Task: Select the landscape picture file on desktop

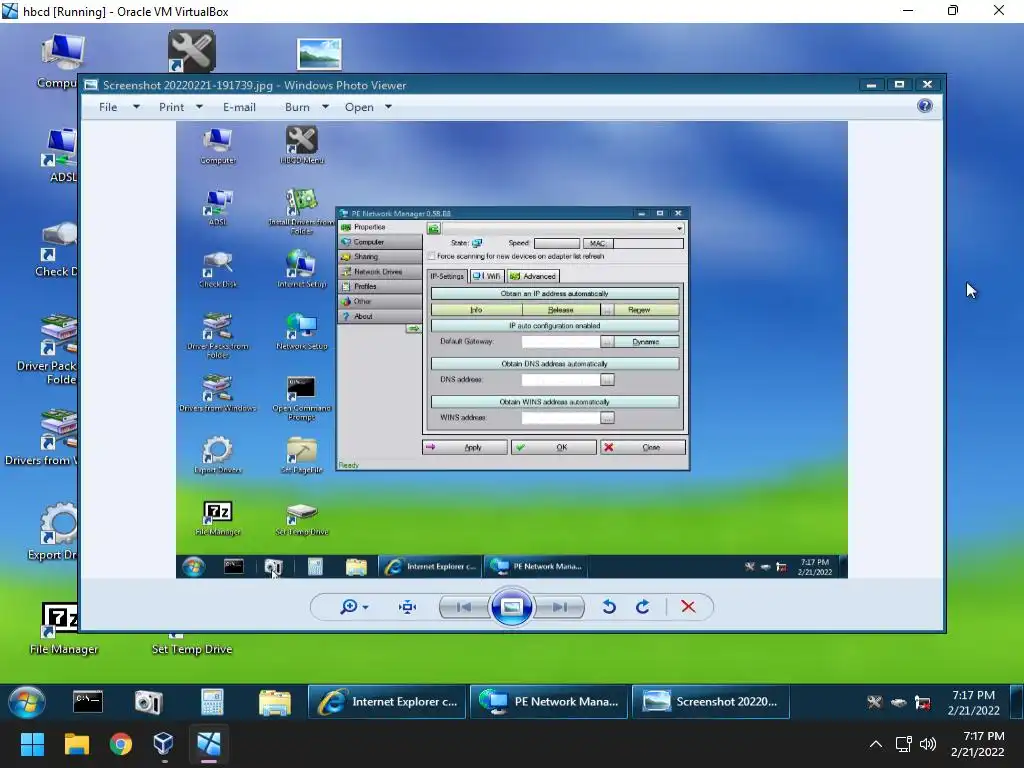Action: click(319, 54)
